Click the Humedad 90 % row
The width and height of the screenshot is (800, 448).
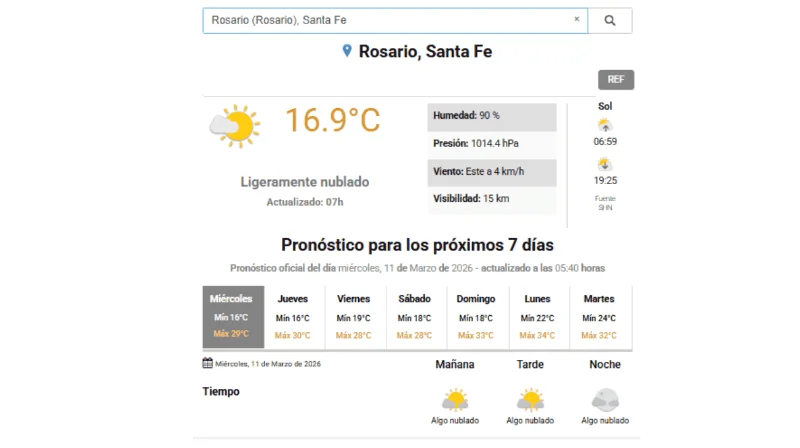coord(492,117)
